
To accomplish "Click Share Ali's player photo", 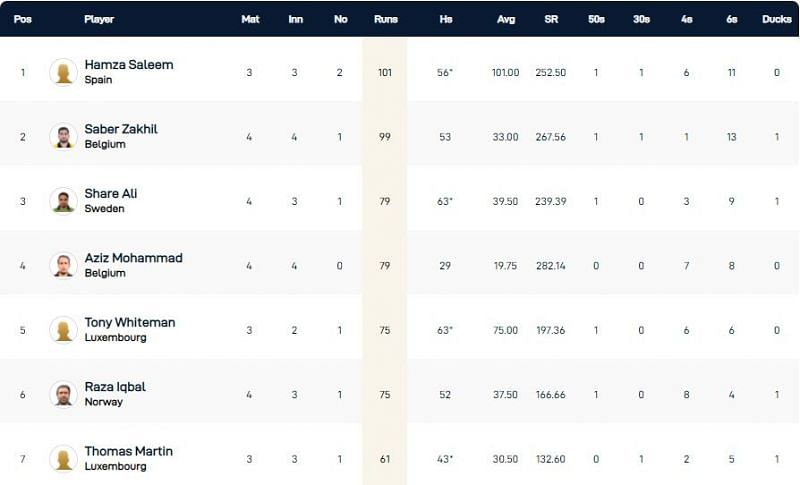I will (63, 200).
